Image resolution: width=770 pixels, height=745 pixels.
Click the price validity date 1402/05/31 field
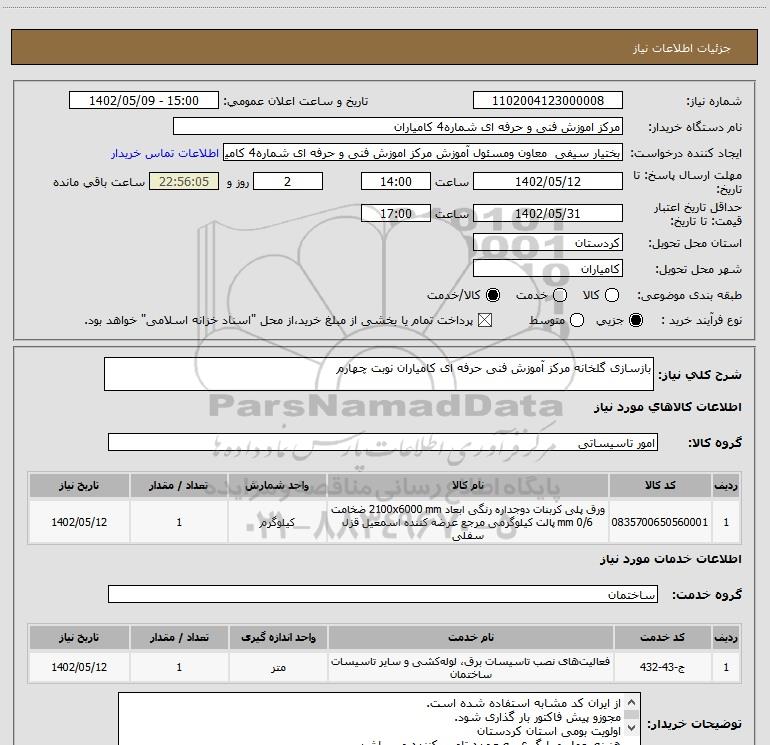(548, 213)
